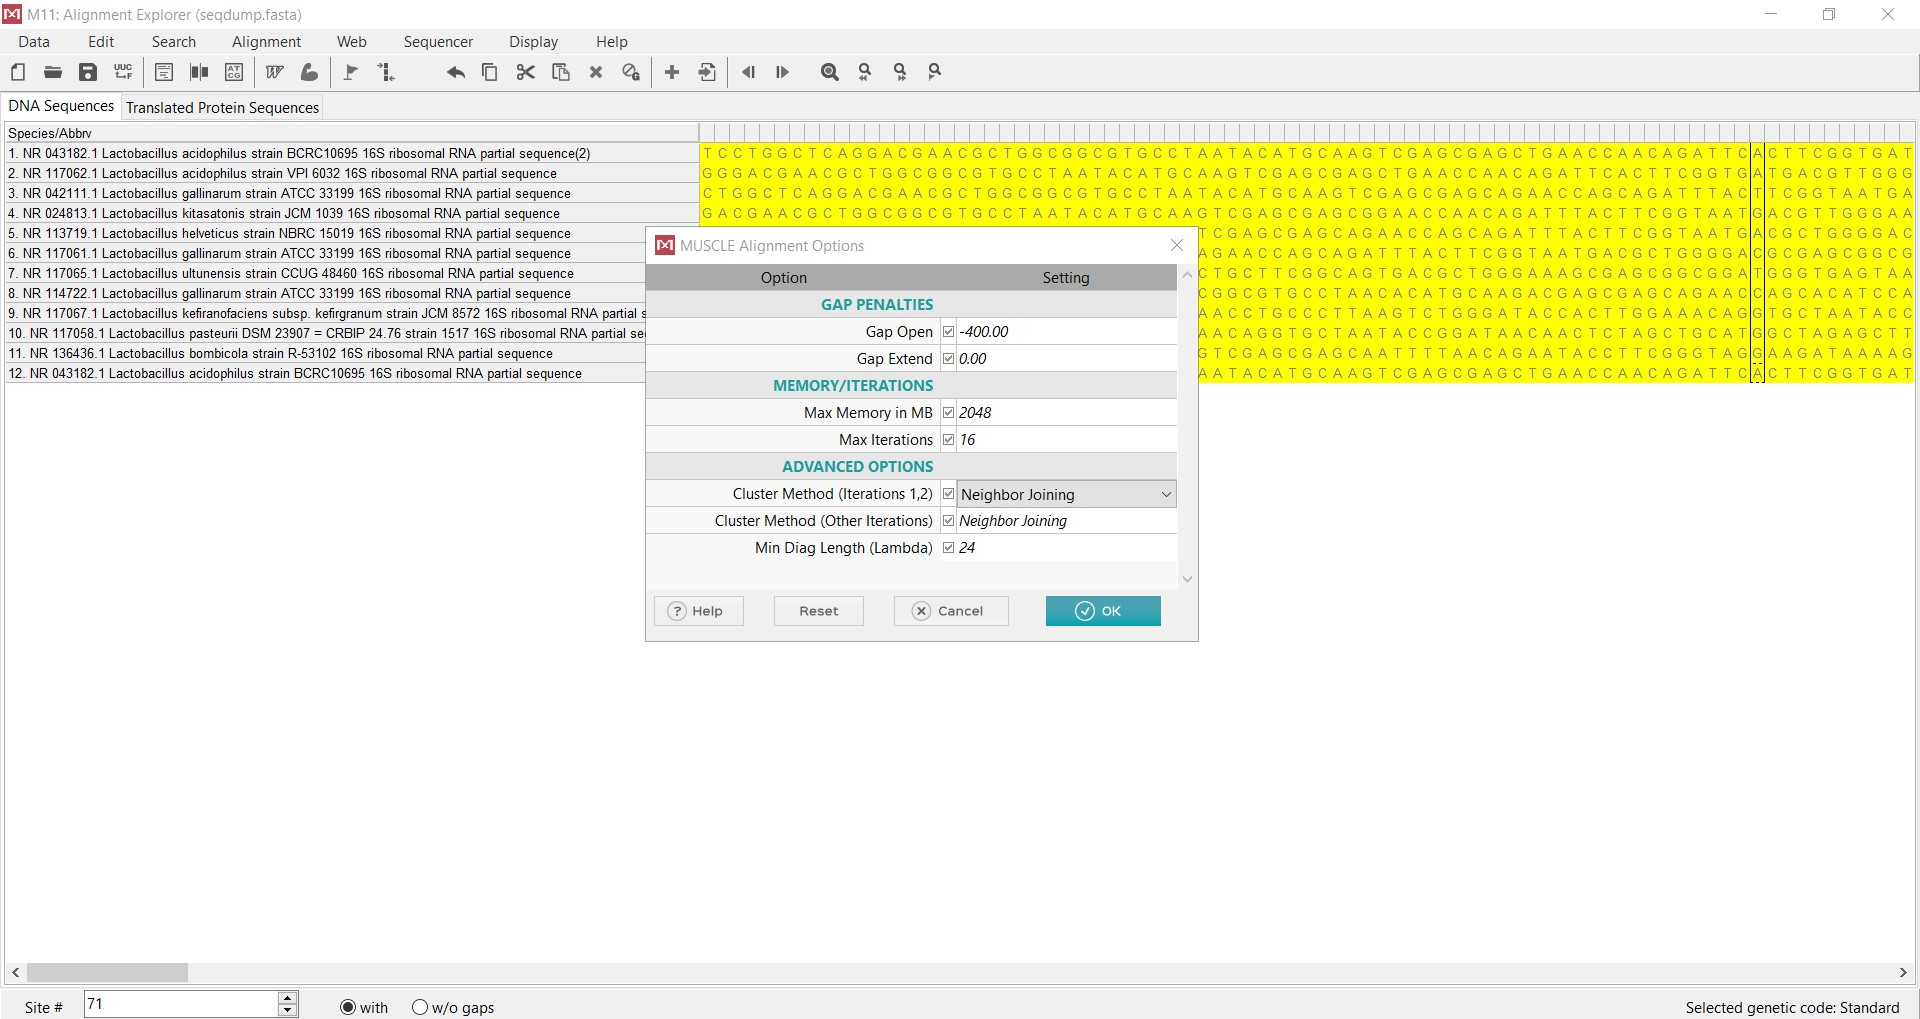This screenshot has height=1019, width=1920.
Task: Save the alignment session with floppy icon
Action: (x=88, y=72)
